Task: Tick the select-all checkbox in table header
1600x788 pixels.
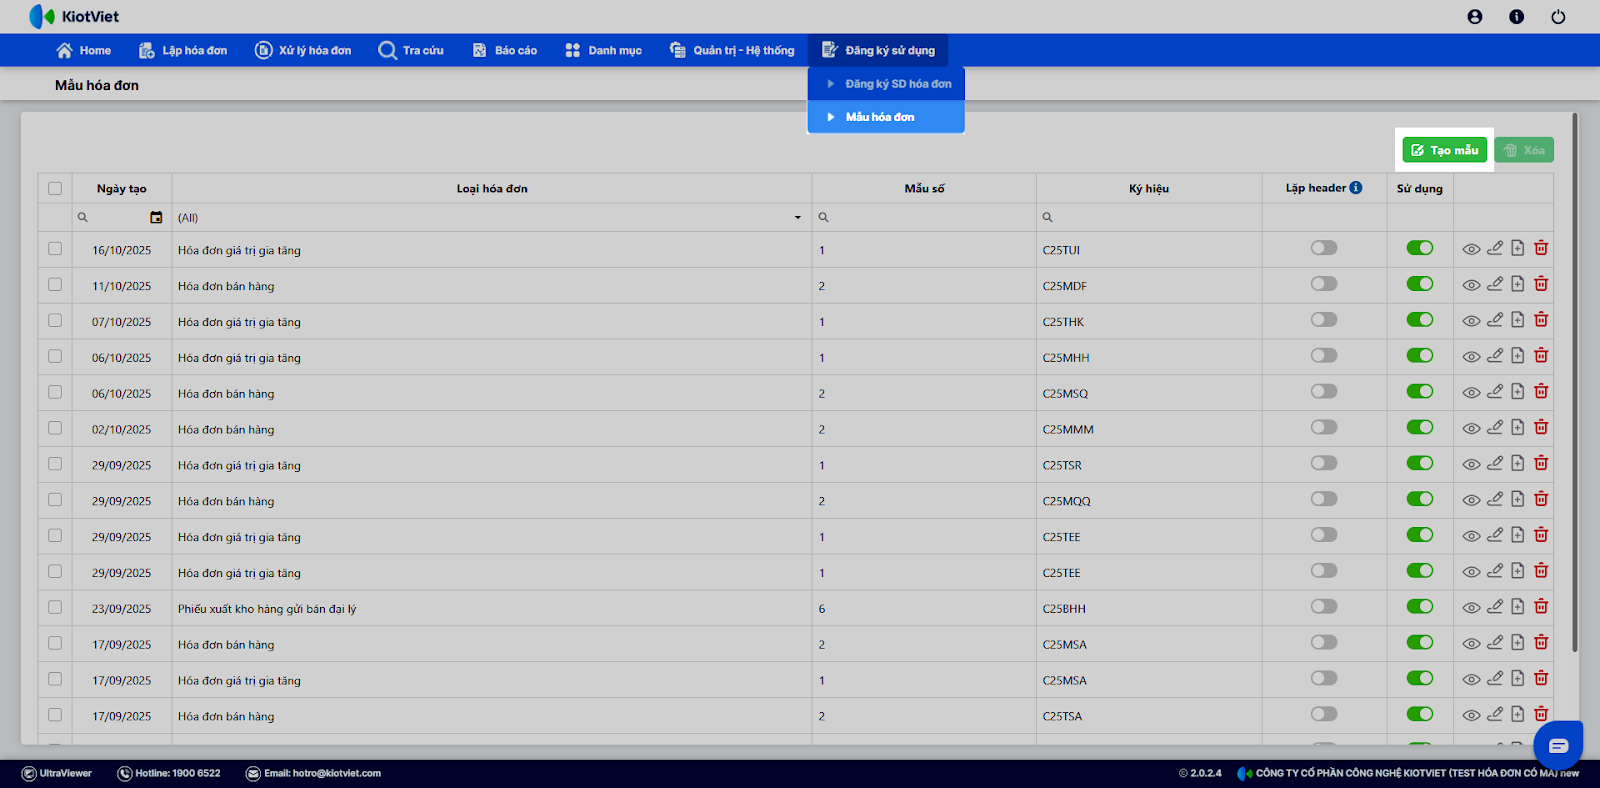Action: [55, 189]
